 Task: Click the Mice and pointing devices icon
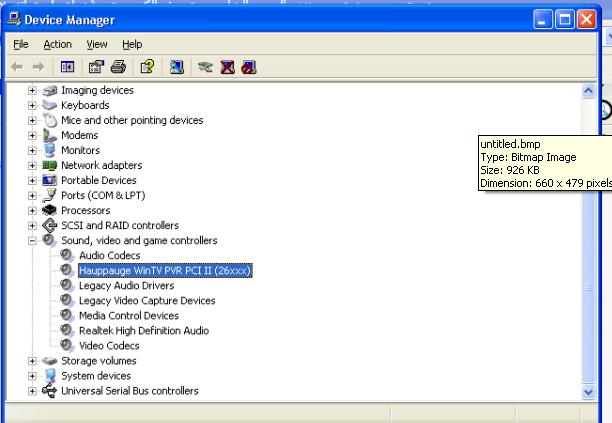(x=50, y=120)
